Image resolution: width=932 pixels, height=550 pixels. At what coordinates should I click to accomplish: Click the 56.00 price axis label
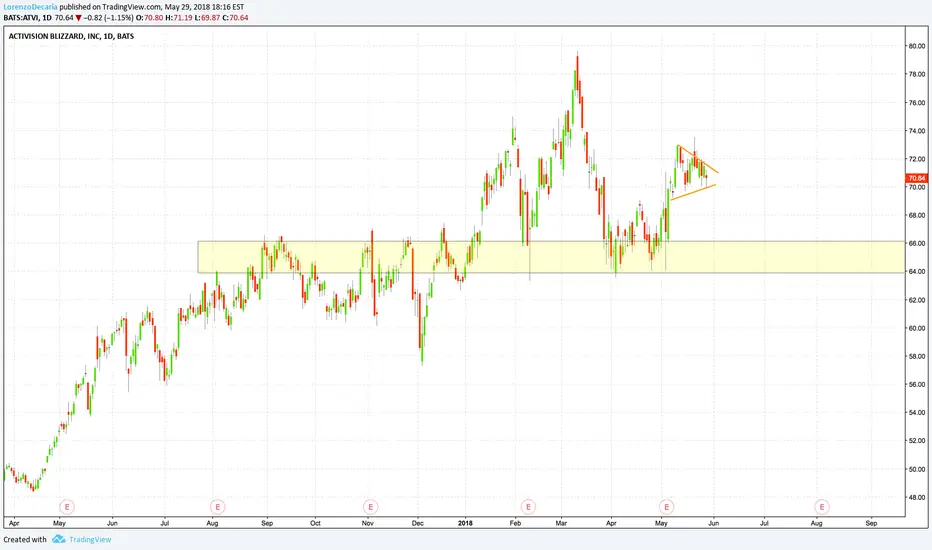point(917,385)
